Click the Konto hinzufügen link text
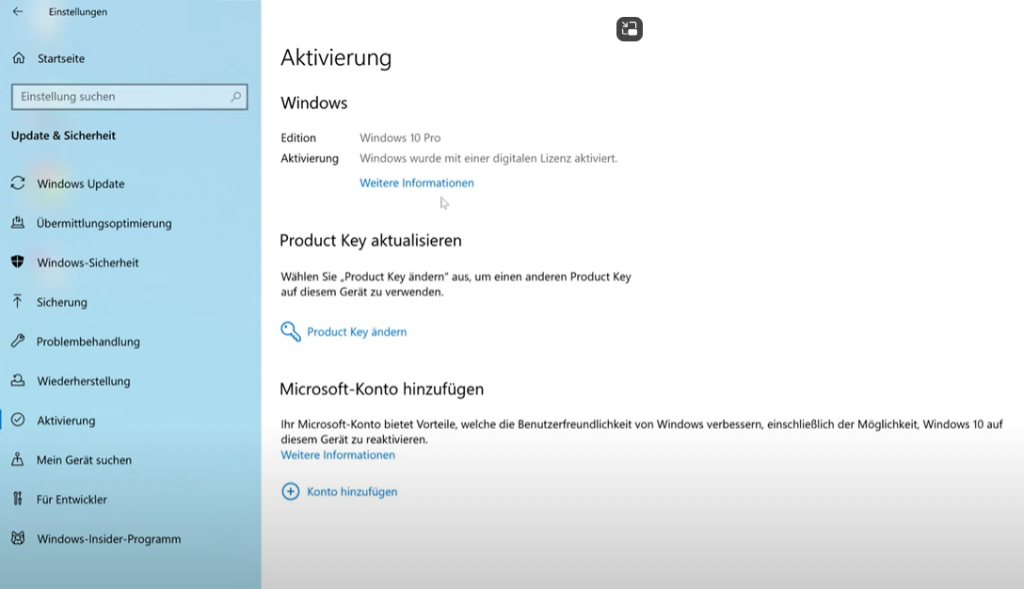Image resolution: width=1024 pixels, height=589 pixels. [352, 492]
